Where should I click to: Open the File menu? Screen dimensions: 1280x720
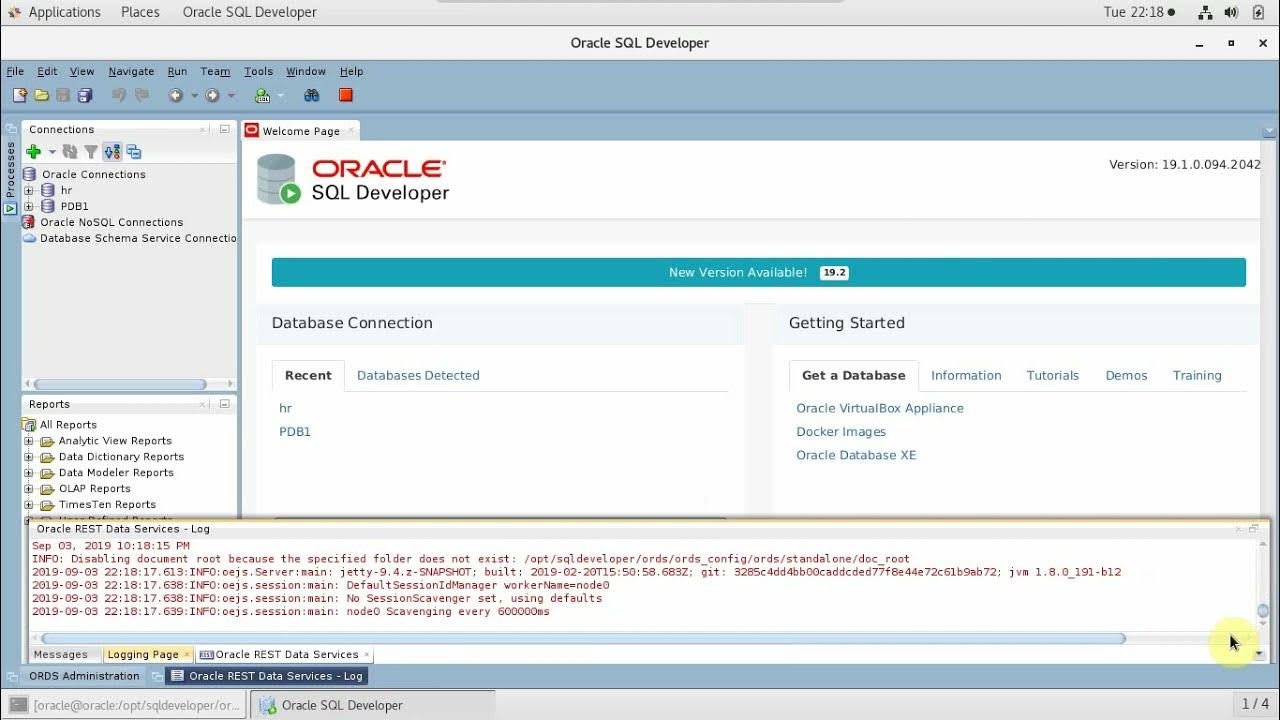[15, 71]
